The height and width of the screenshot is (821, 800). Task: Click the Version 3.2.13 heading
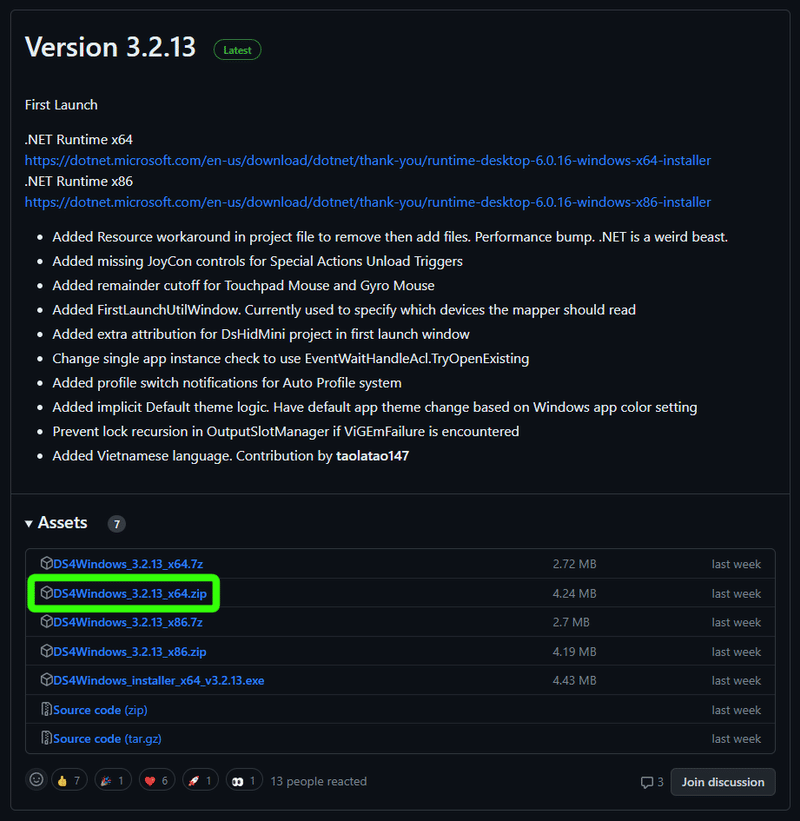(110, 47)
